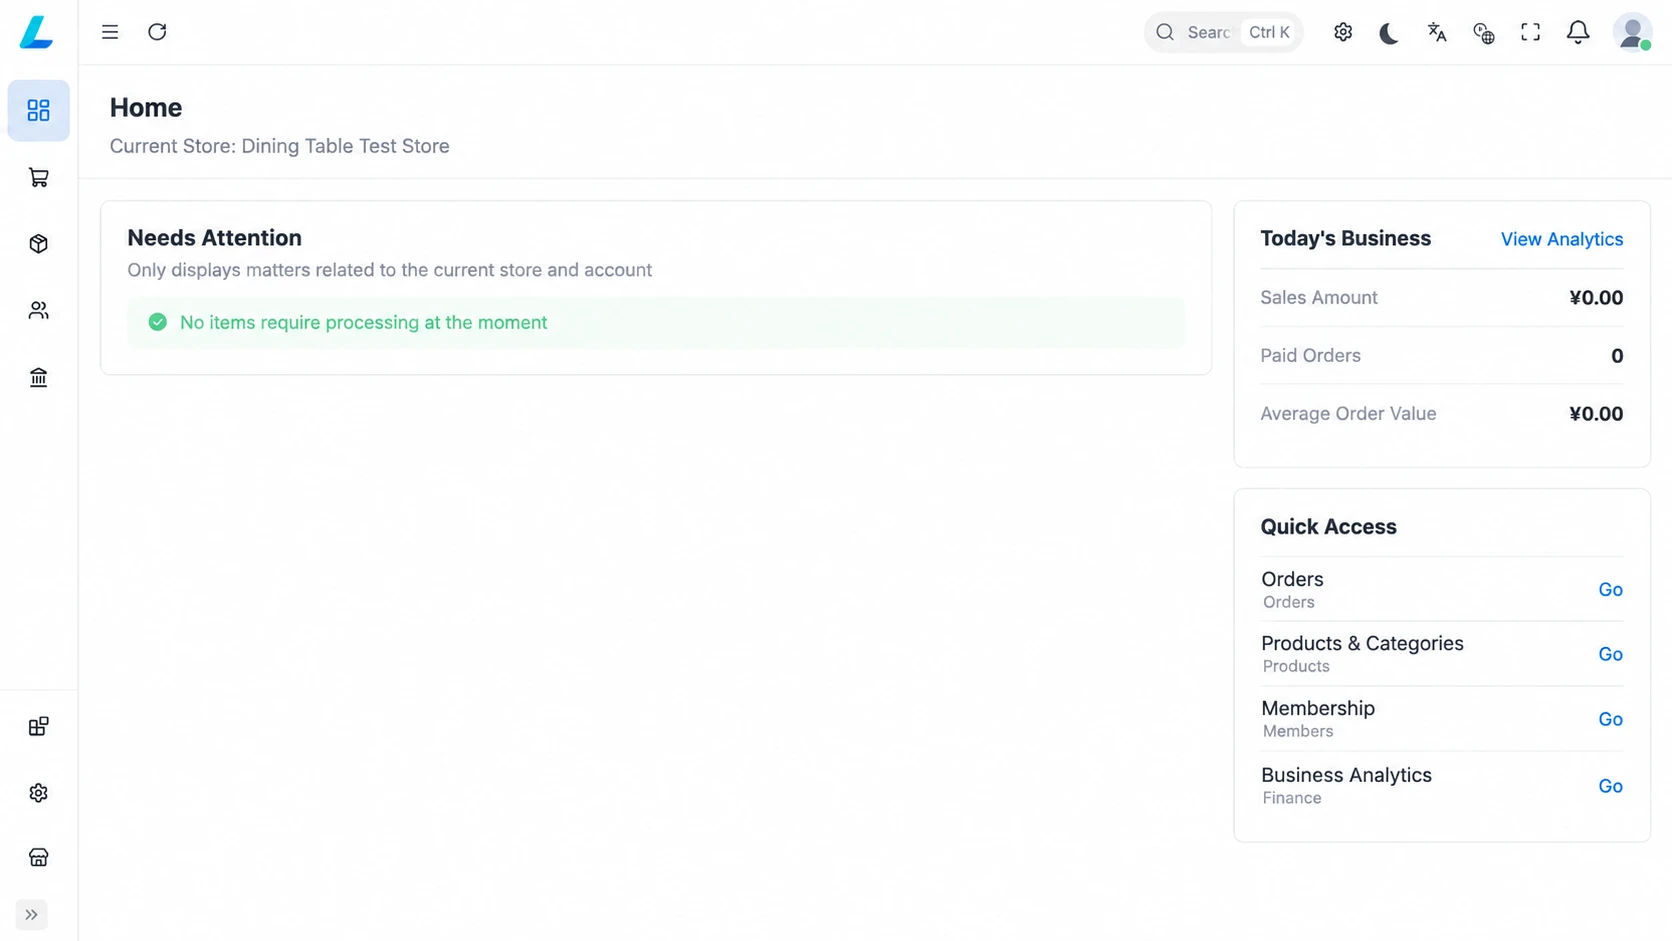The height and width of the screenshot is (941, 1672).
Task: Click the Average Order Value label
Action: click(x=1348, y=414)
